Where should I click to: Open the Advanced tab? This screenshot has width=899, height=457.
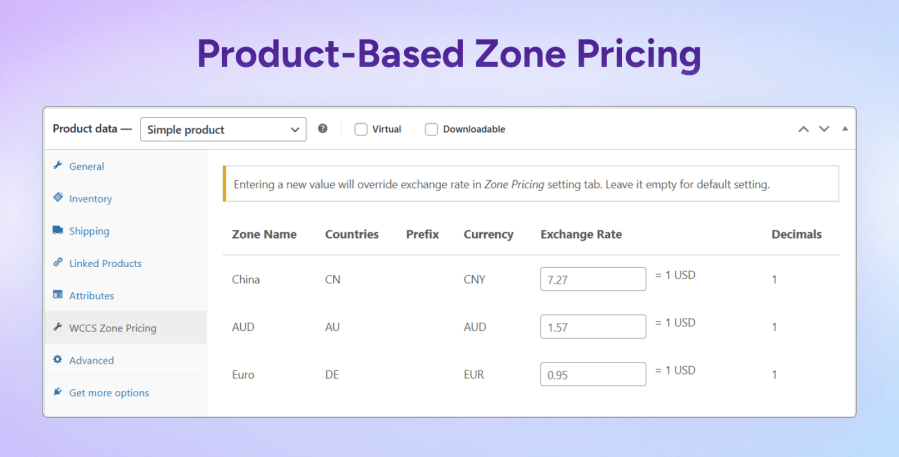[125, 360]
